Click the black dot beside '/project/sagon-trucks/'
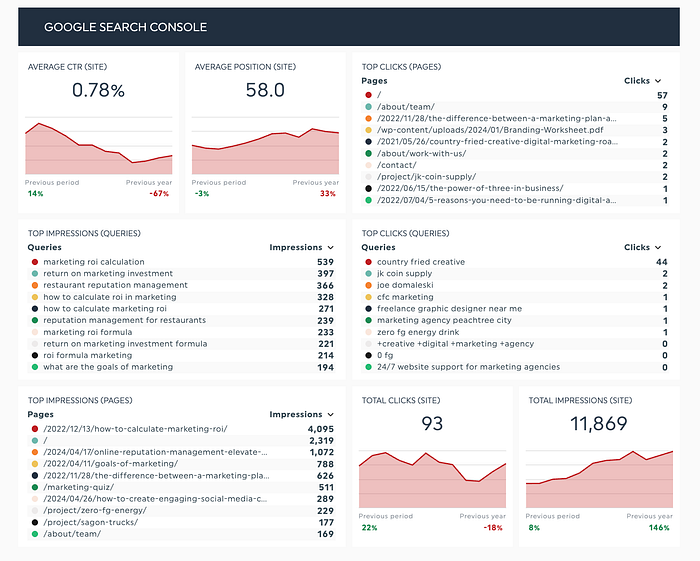 (x=35, y=522)
